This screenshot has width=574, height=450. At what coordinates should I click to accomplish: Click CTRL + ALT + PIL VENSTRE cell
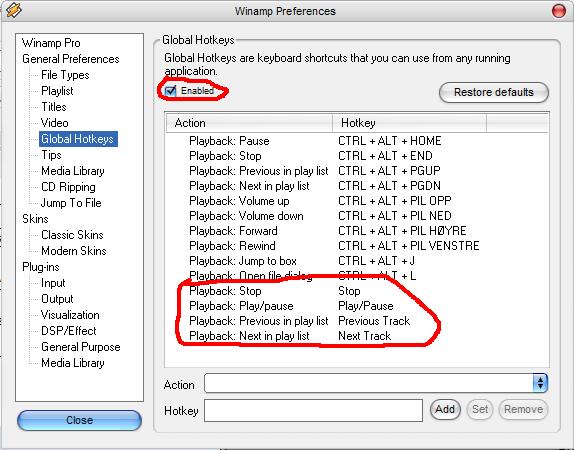tap(409, 246)
